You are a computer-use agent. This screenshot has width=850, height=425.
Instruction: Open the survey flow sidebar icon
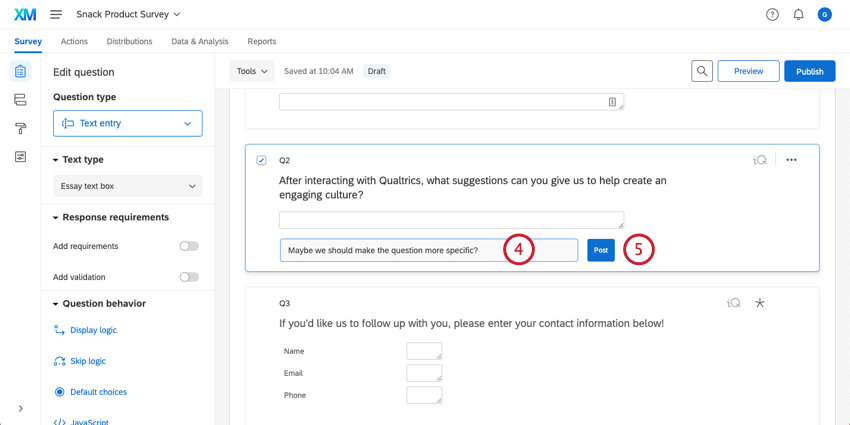click(20, 100)
